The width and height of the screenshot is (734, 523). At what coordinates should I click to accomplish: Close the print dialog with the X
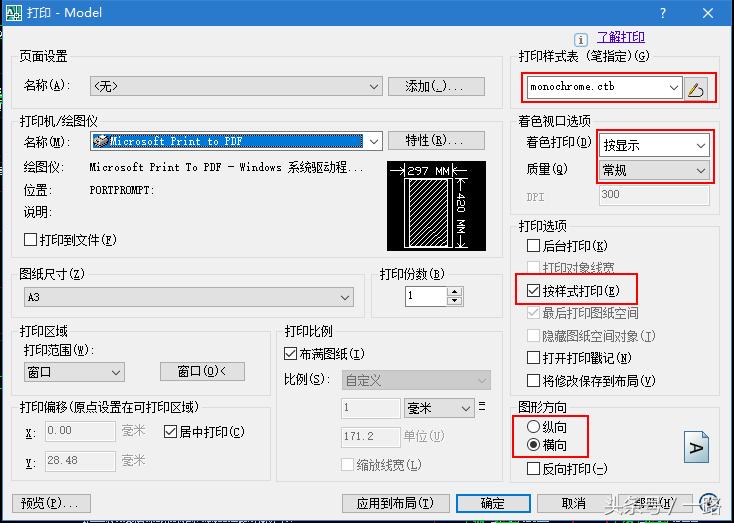tap(708, 13)
